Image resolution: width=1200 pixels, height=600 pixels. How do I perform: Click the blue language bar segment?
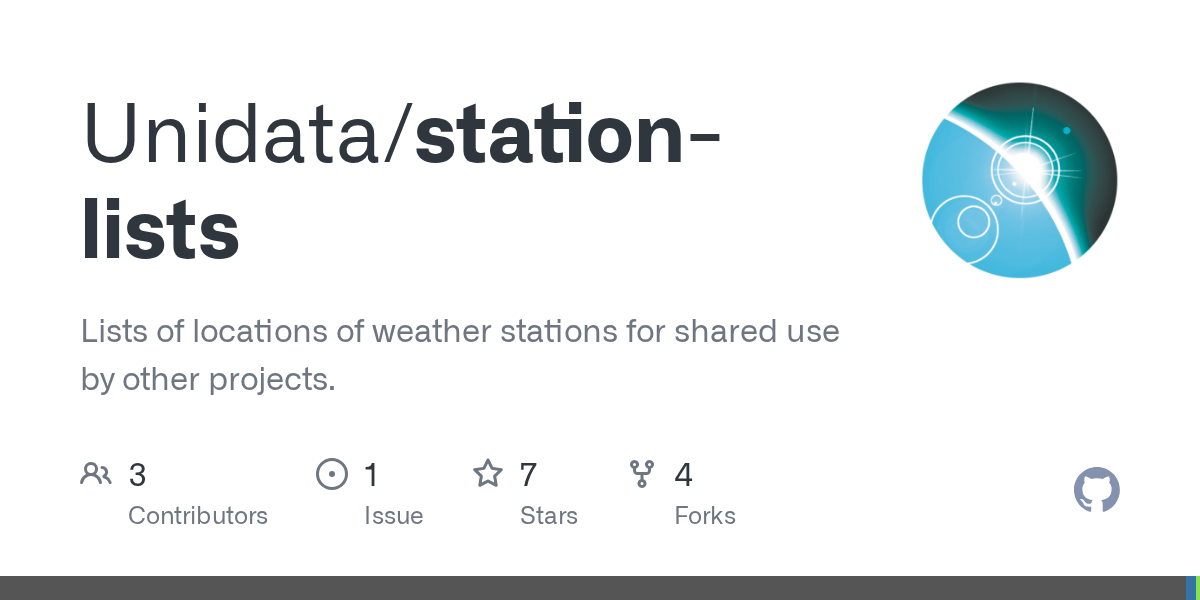pos(1190,588)
